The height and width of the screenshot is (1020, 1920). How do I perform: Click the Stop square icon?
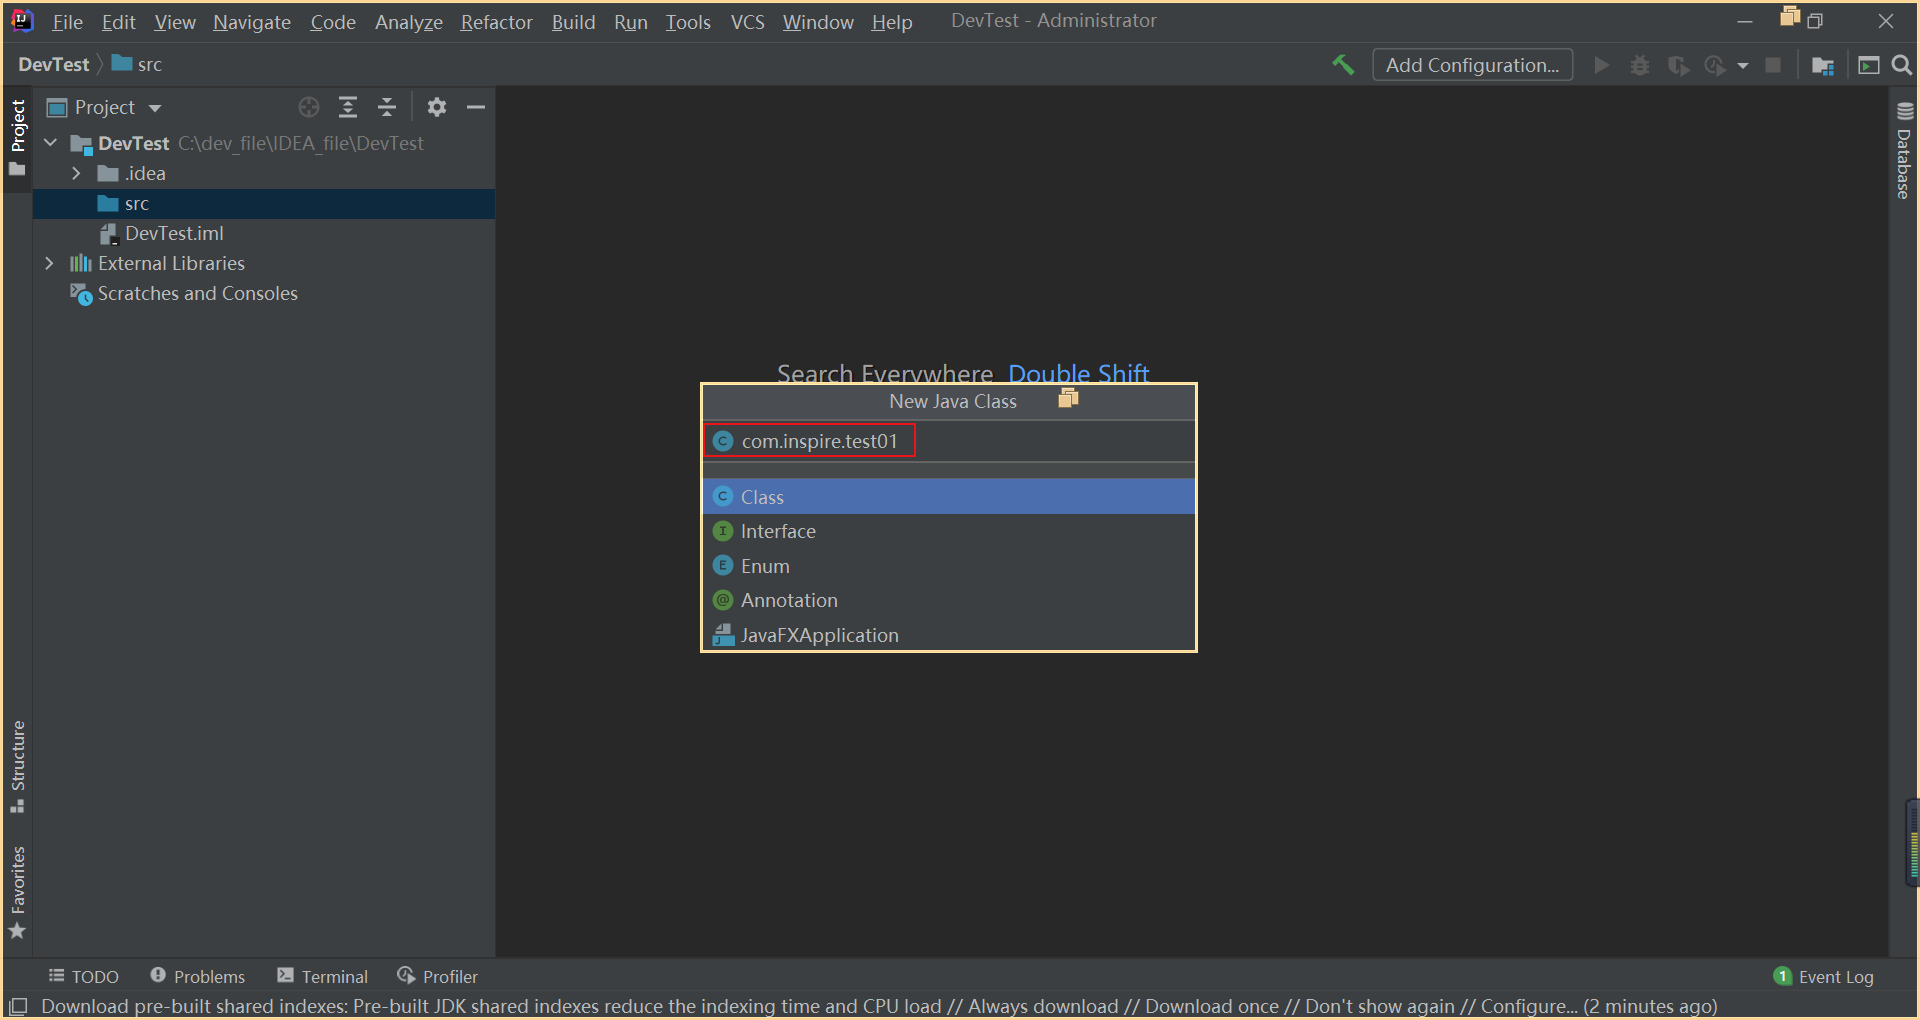click(1773, 65)
